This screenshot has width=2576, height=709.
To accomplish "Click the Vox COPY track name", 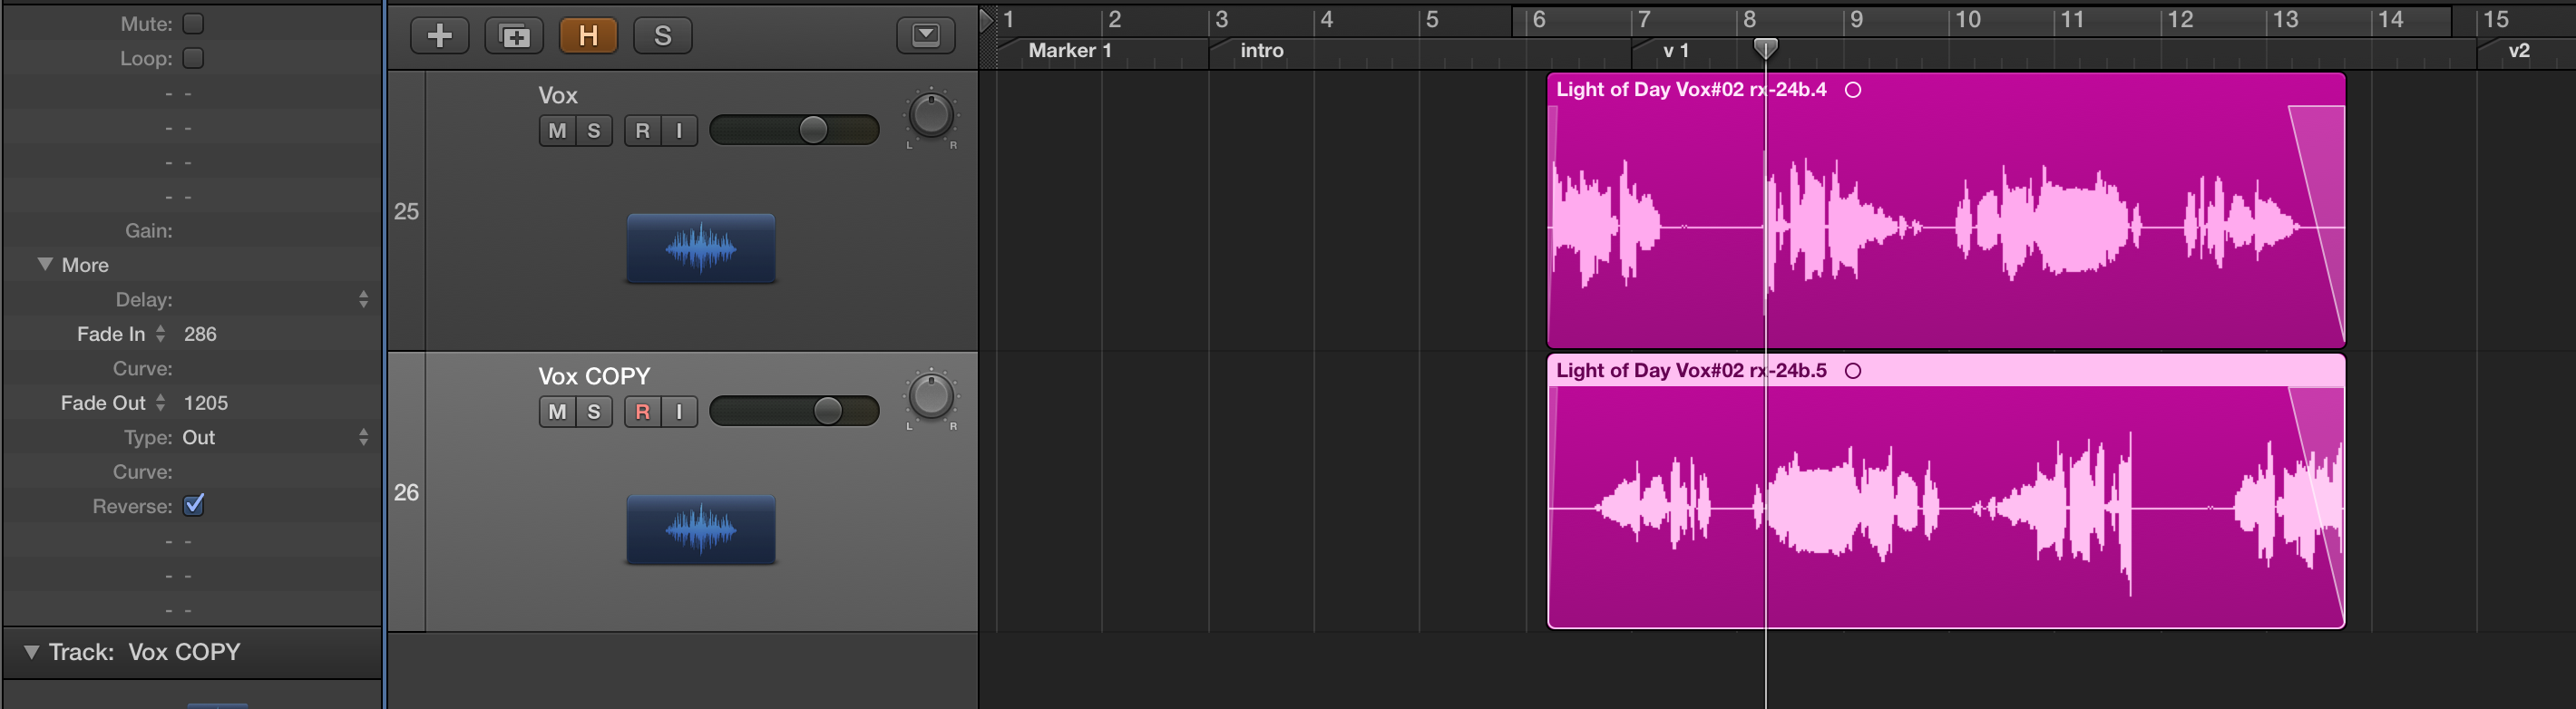I will pyautogui.click(x=594, y=376).
